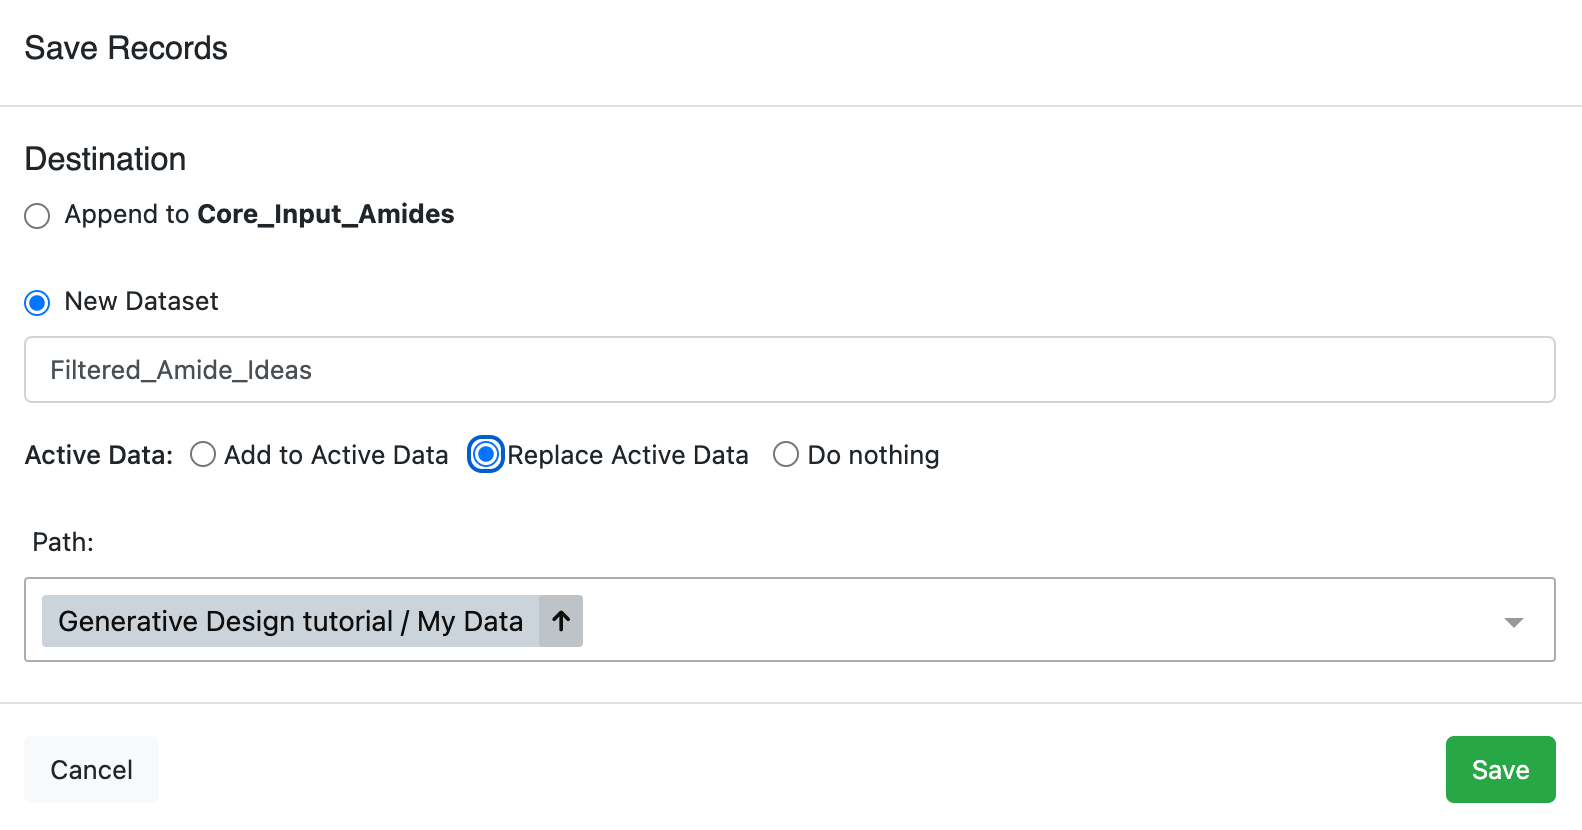The width and height of the screenshot is (1582, 830).
Task: Click the Destination section heading
Action: [x=105, y=159]
